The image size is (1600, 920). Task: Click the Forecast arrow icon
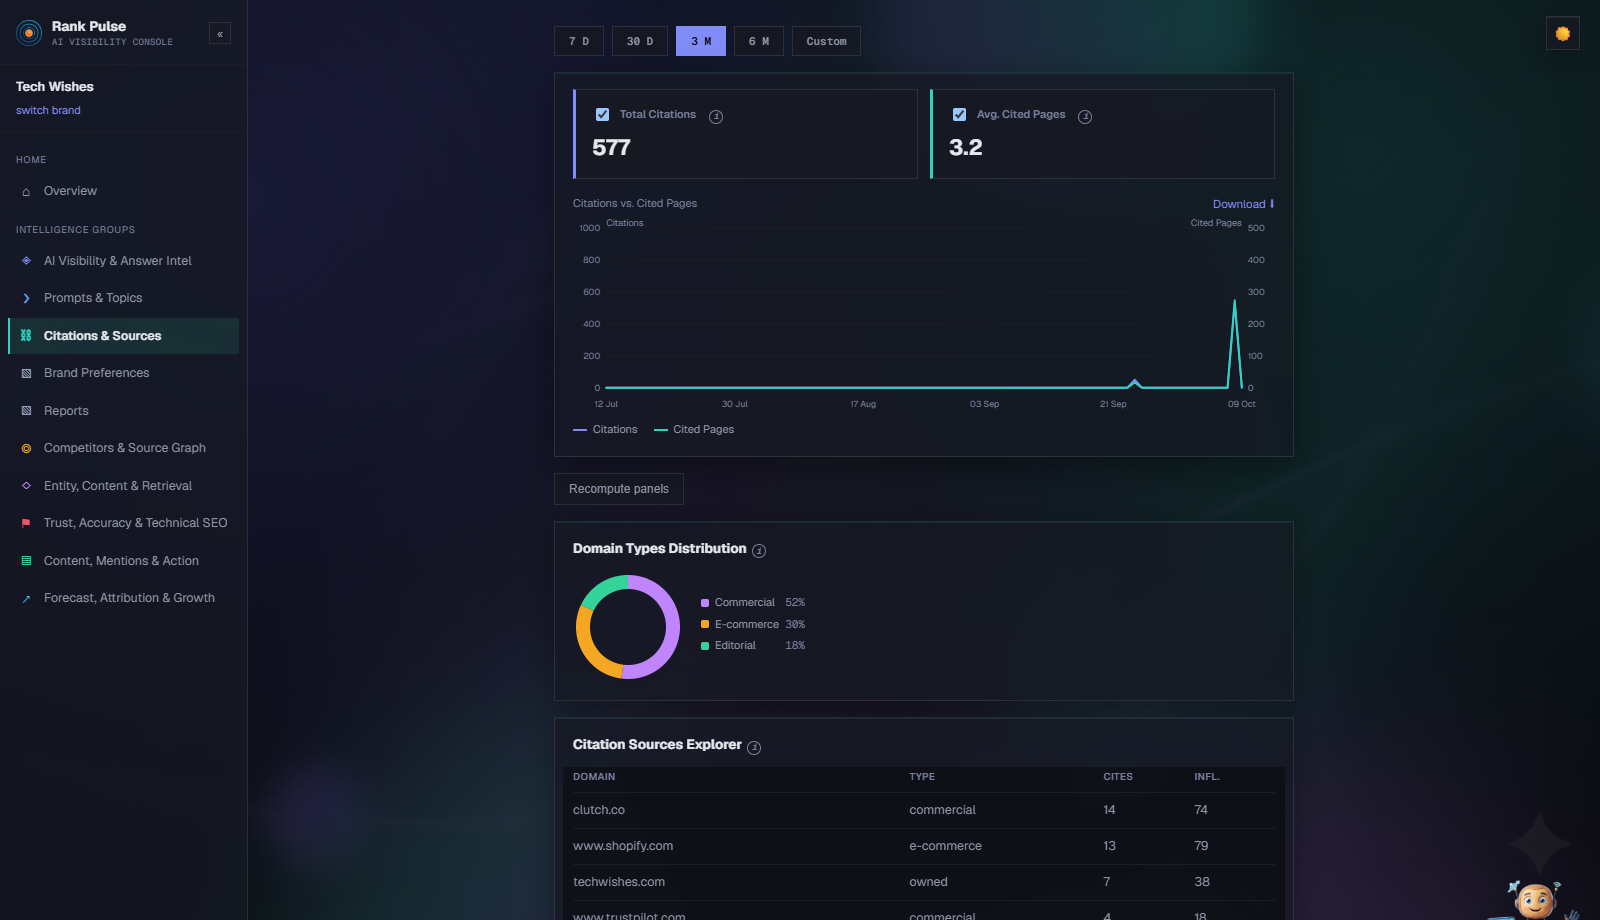[x=26, y=599]
